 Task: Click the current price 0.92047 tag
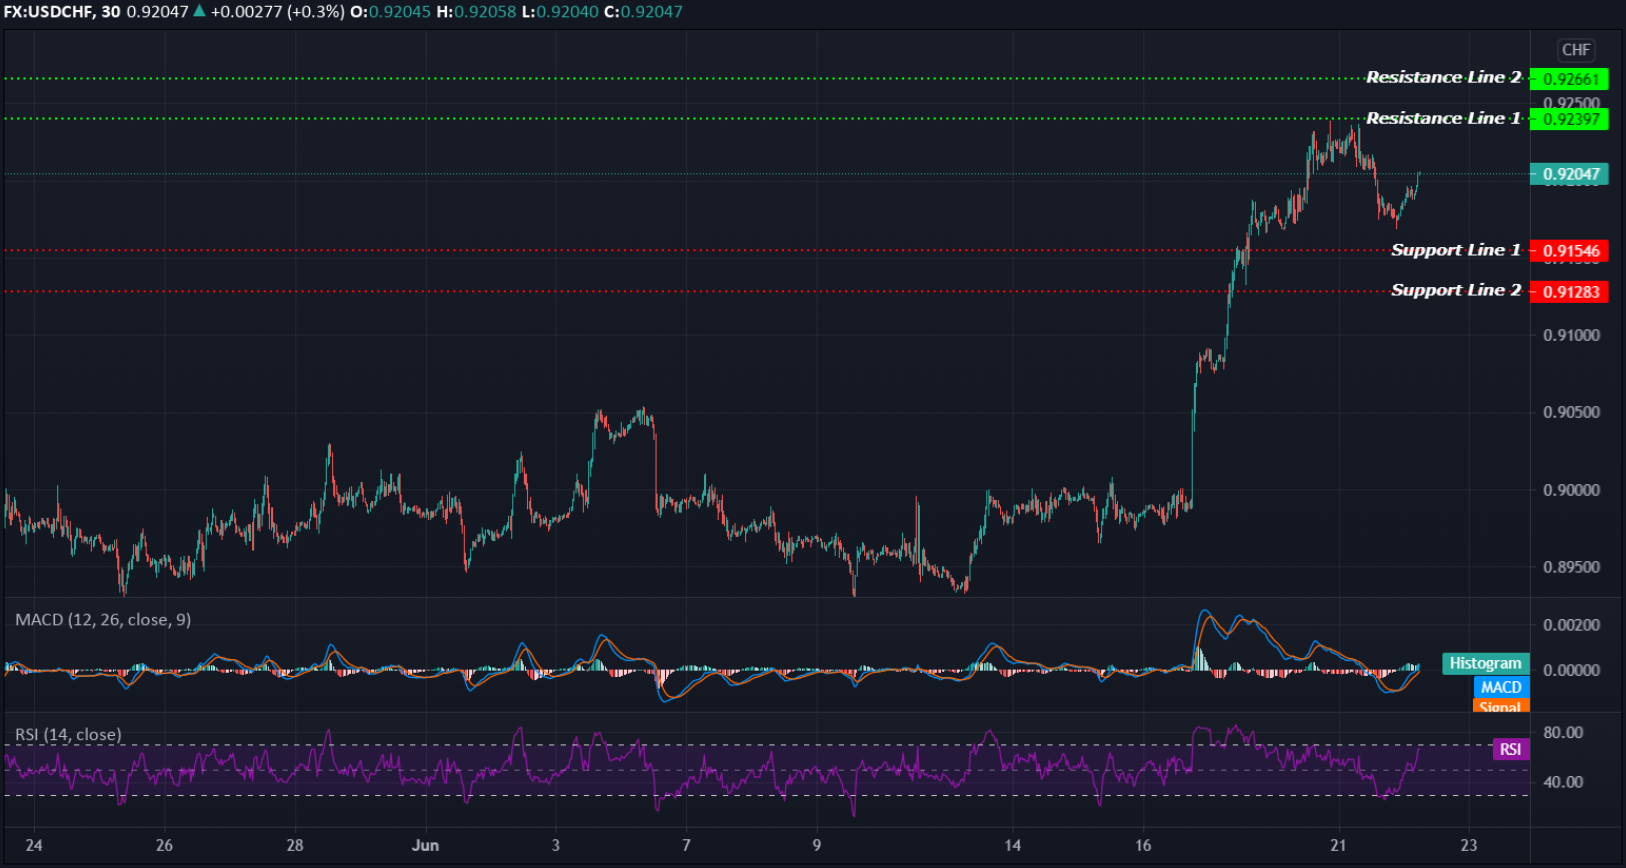(x=1570, y=174)
